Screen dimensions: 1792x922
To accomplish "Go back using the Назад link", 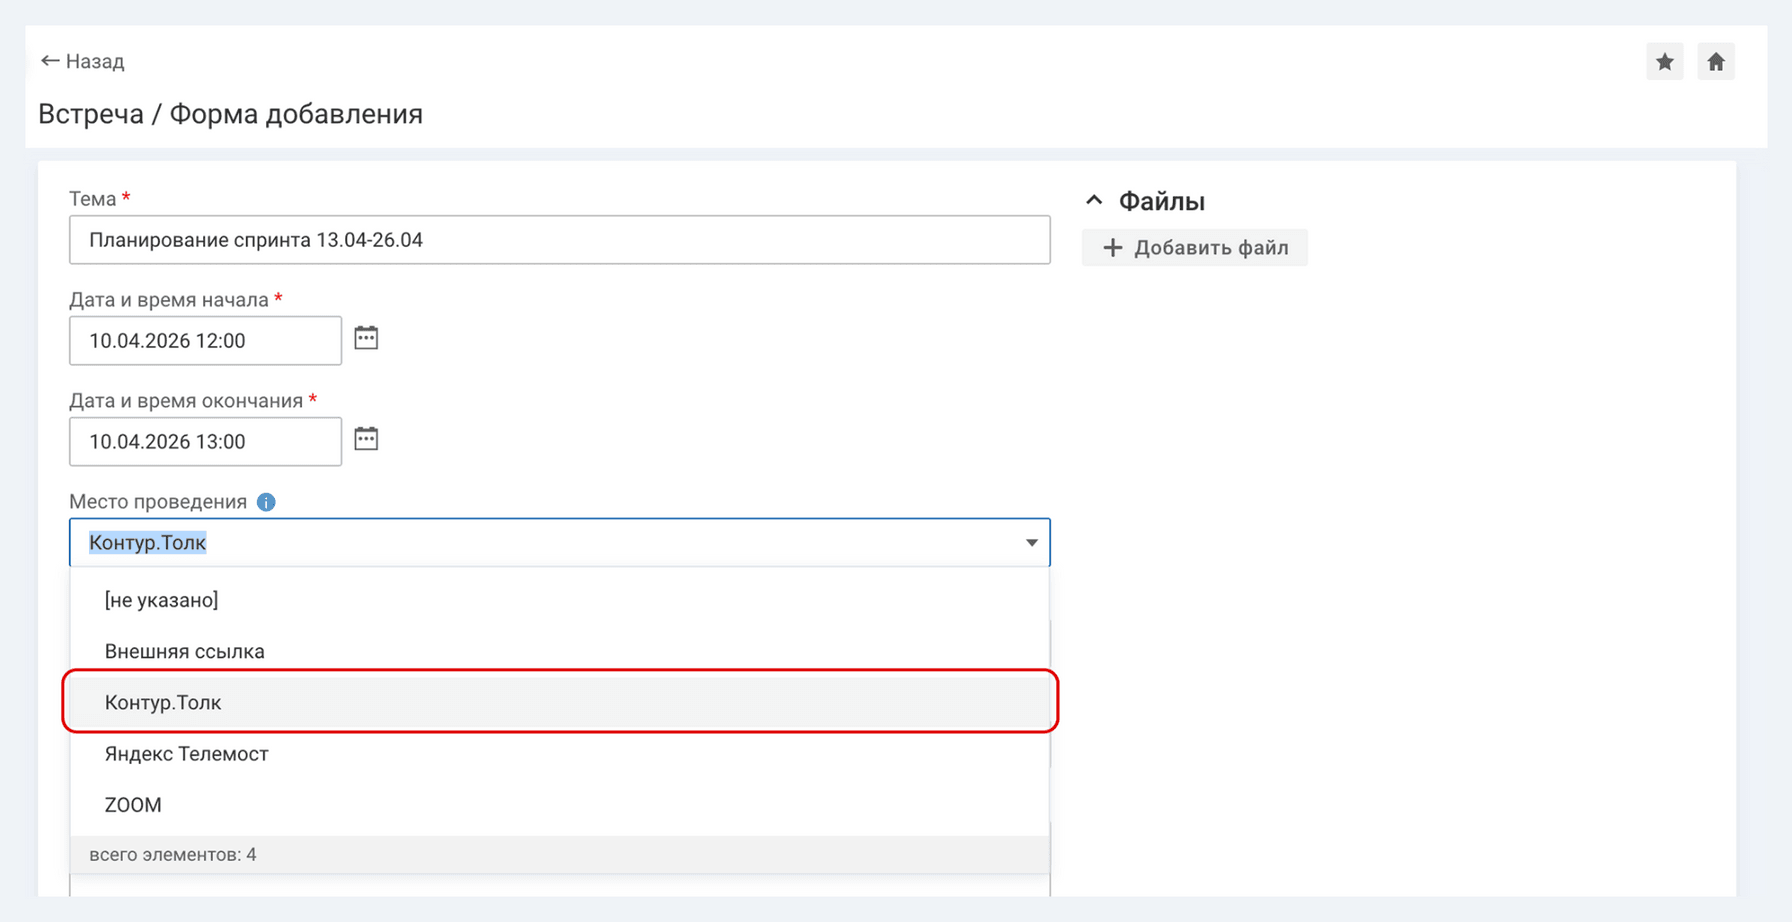I will [x=83, y=61].
